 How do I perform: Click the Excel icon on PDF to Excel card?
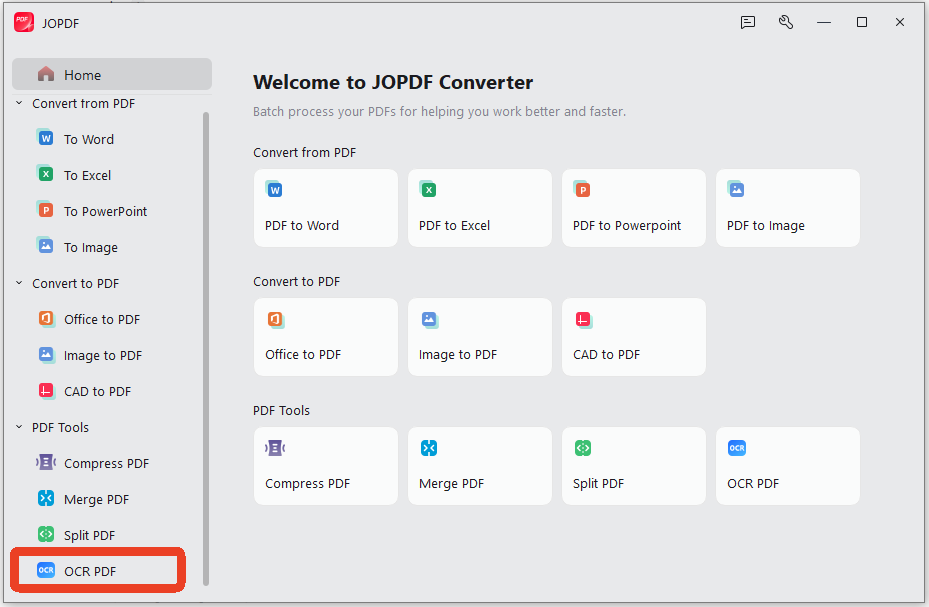coord(428,190)
